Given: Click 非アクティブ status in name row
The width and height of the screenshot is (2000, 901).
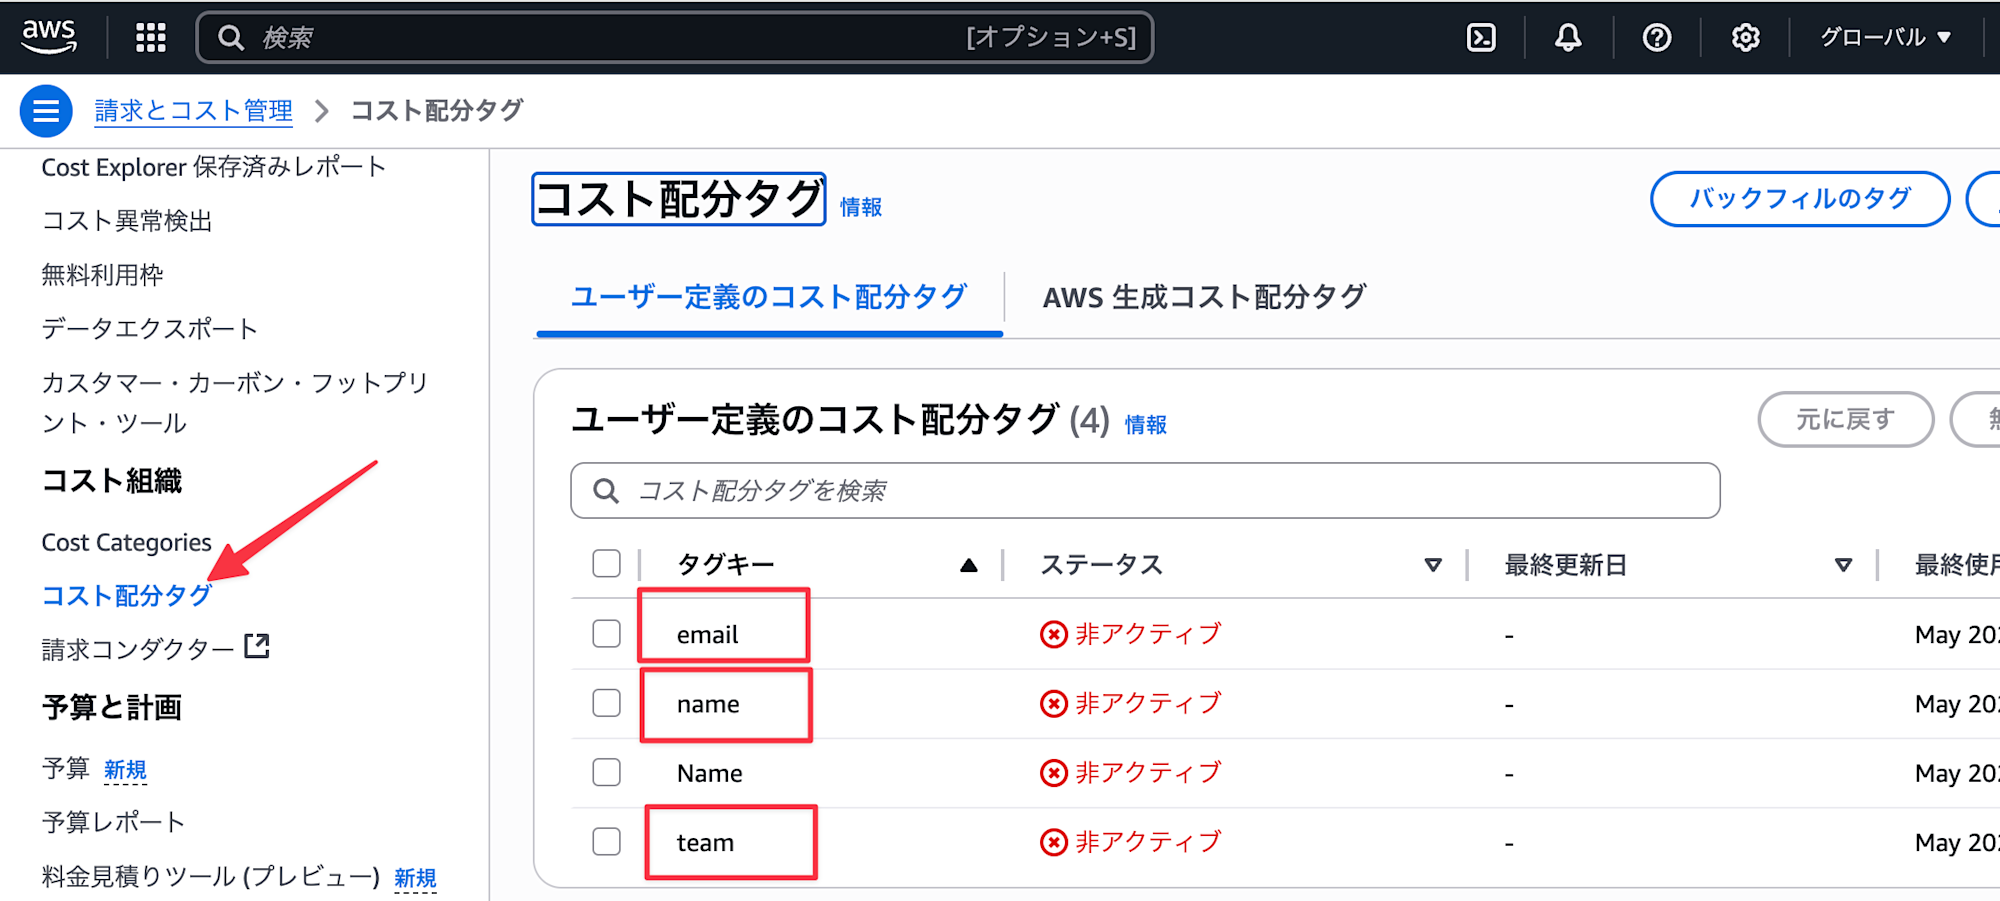Looking at the screenshot, I should pos(1148,703).
